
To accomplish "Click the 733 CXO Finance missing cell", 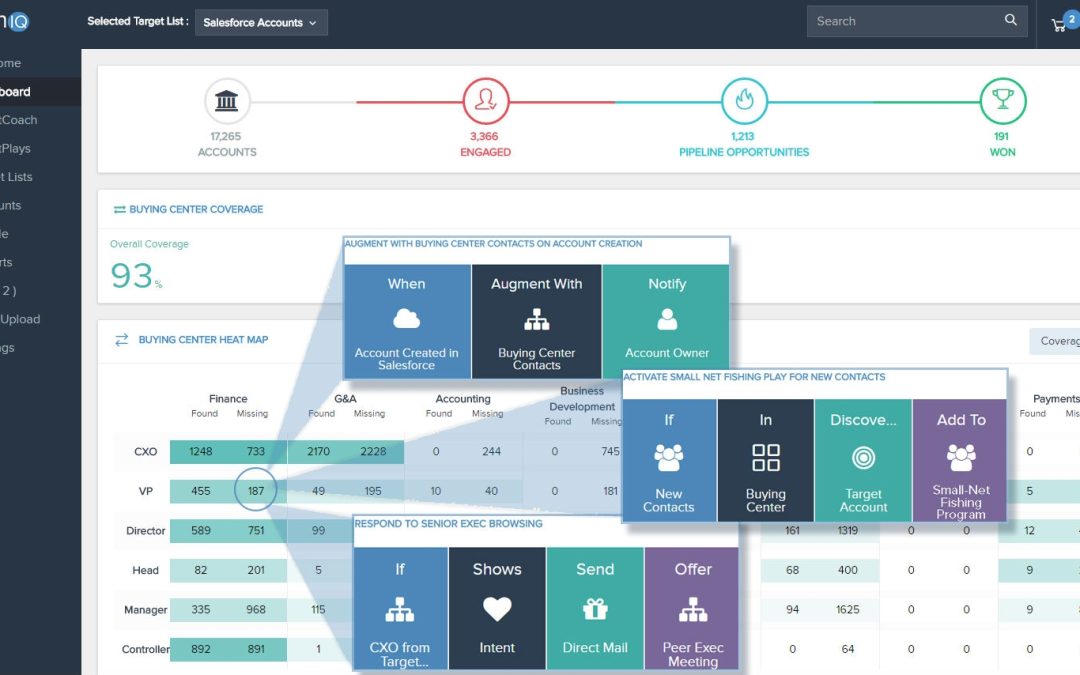I will (x=256, y=452).
